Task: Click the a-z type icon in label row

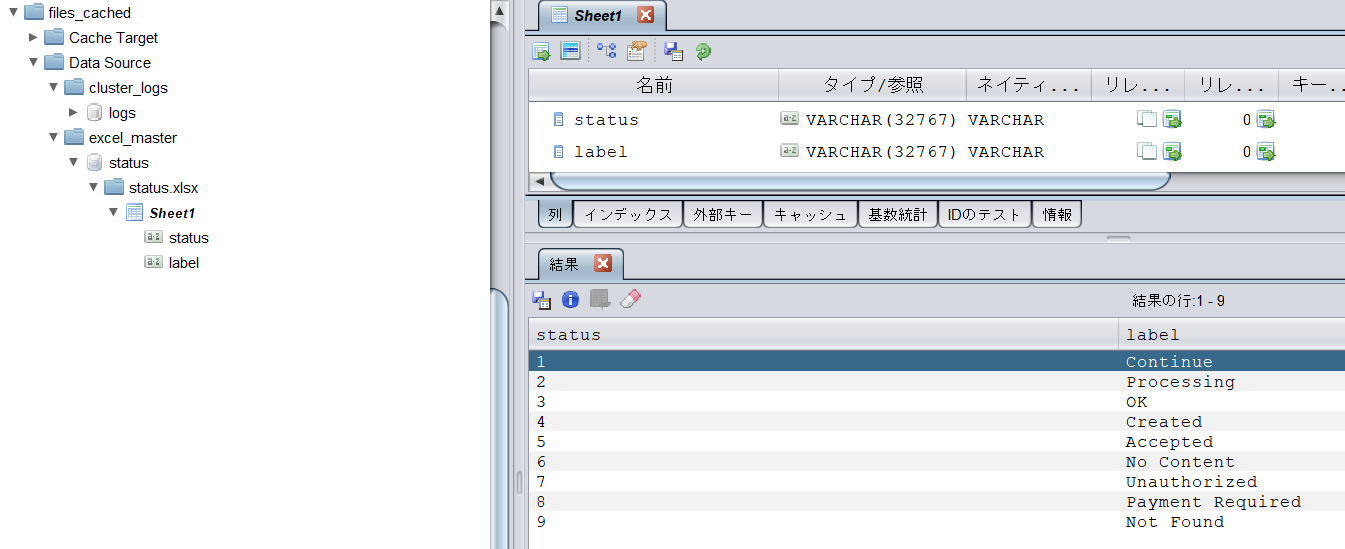Action: point(789,151)
